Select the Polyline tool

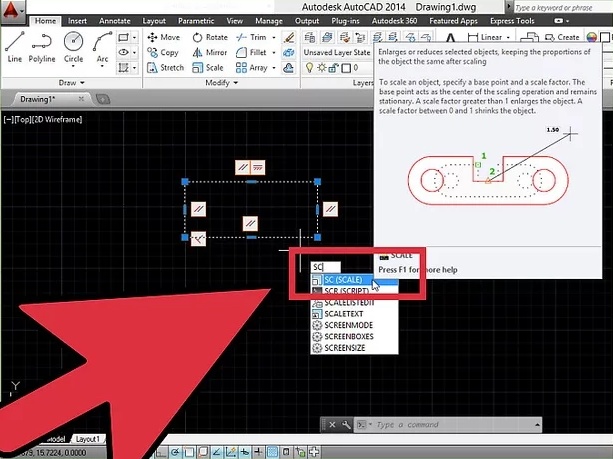41,47
